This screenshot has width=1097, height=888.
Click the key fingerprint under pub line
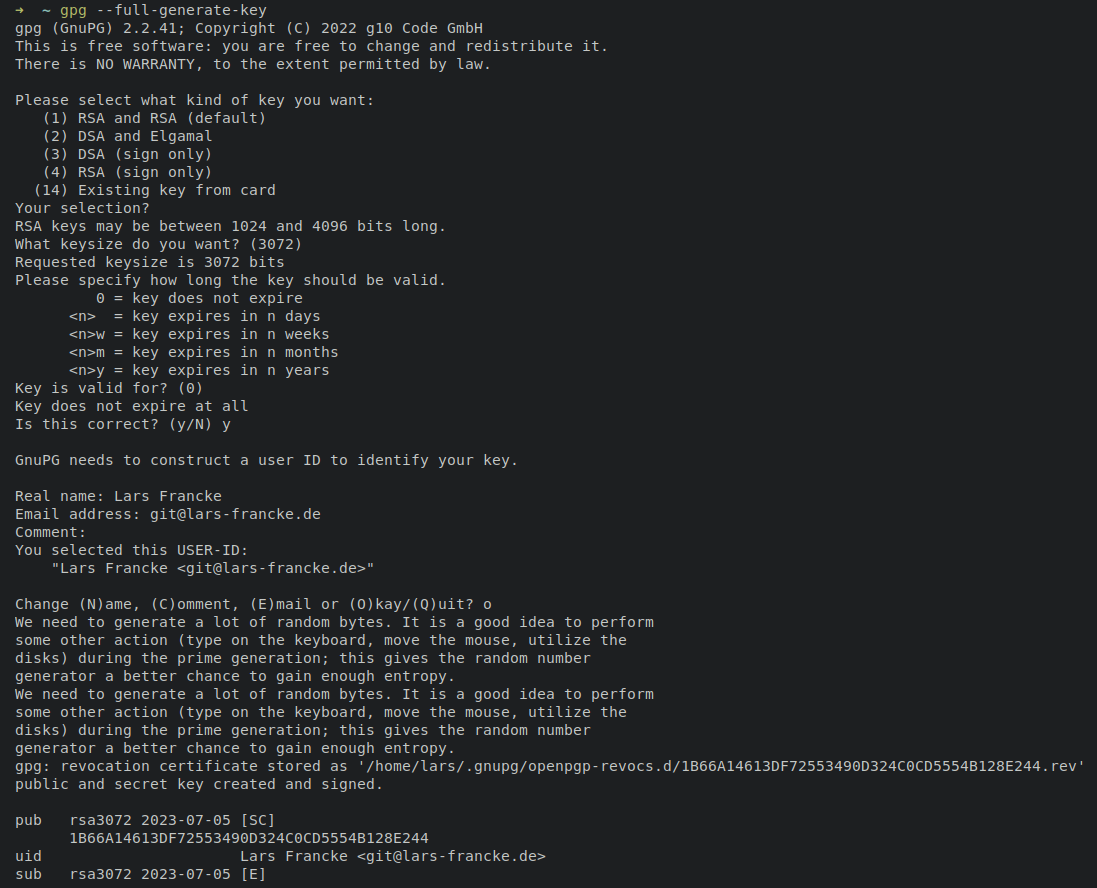coord(249,838)
